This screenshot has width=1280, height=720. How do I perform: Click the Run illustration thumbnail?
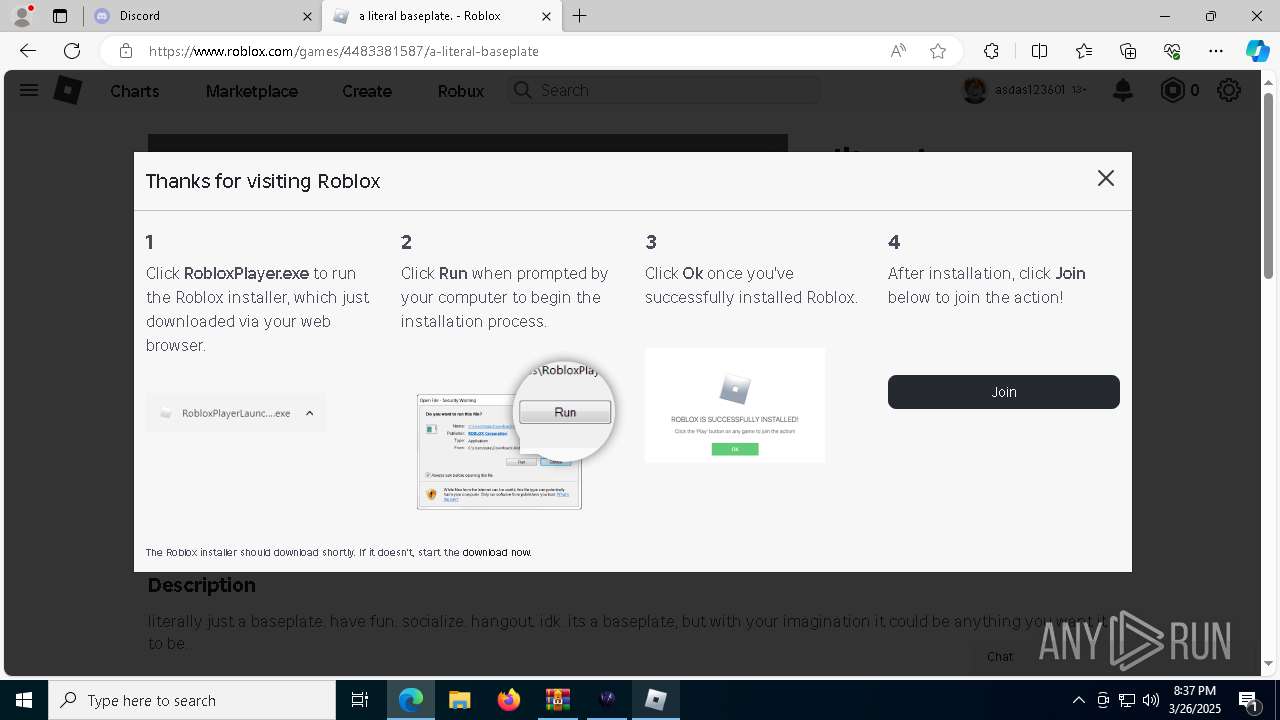[x=515, y=436]
